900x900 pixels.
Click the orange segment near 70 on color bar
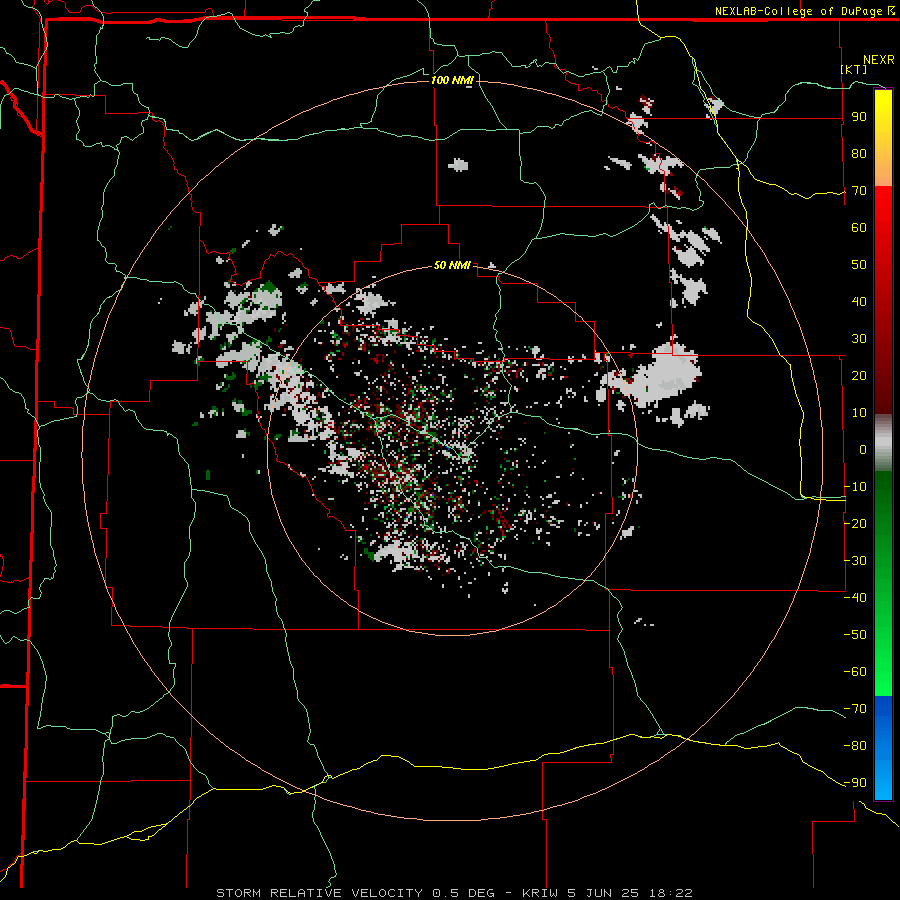tap(883, 172)
